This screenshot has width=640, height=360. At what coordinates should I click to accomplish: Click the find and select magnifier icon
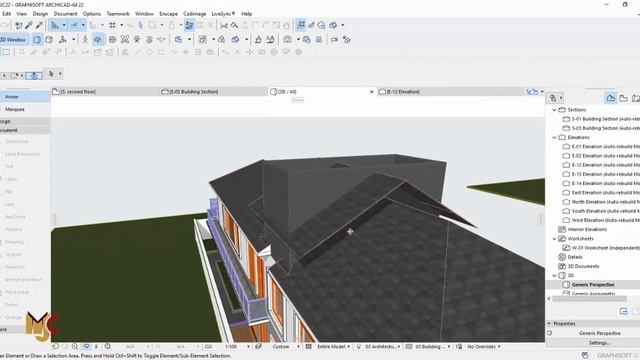tap(234, 25)
